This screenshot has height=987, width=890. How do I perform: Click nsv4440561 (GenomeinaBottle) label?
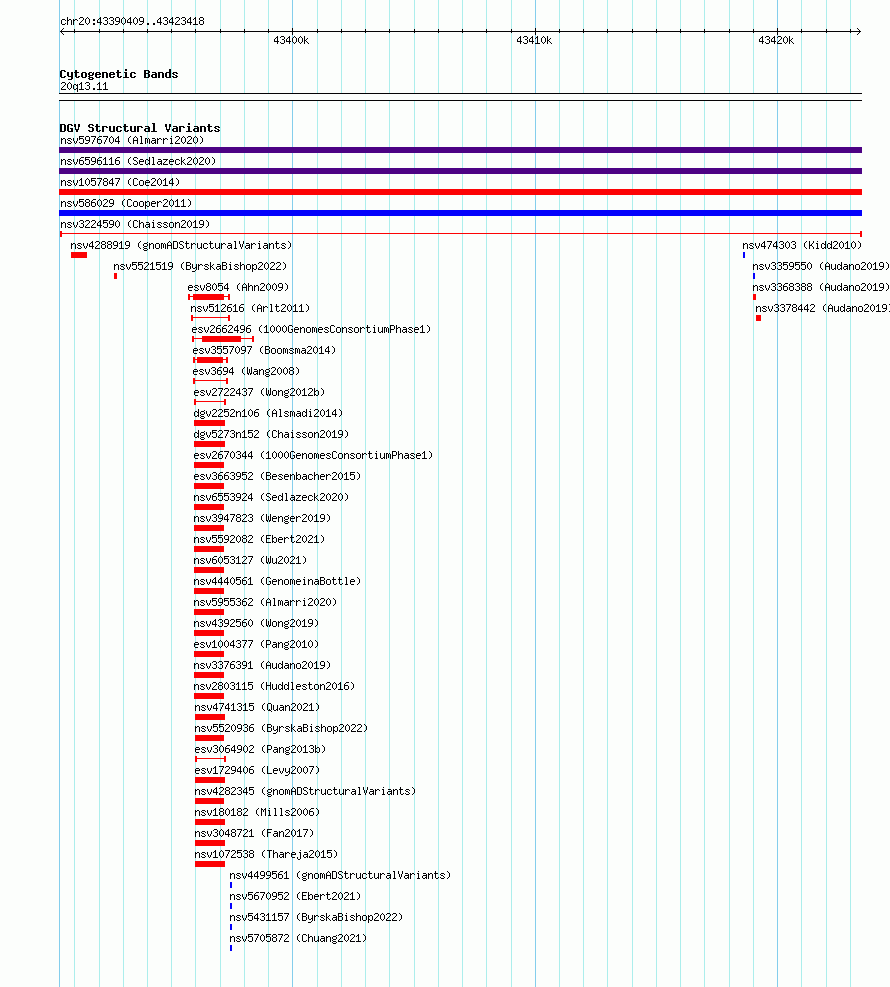(x=278, y=581)
